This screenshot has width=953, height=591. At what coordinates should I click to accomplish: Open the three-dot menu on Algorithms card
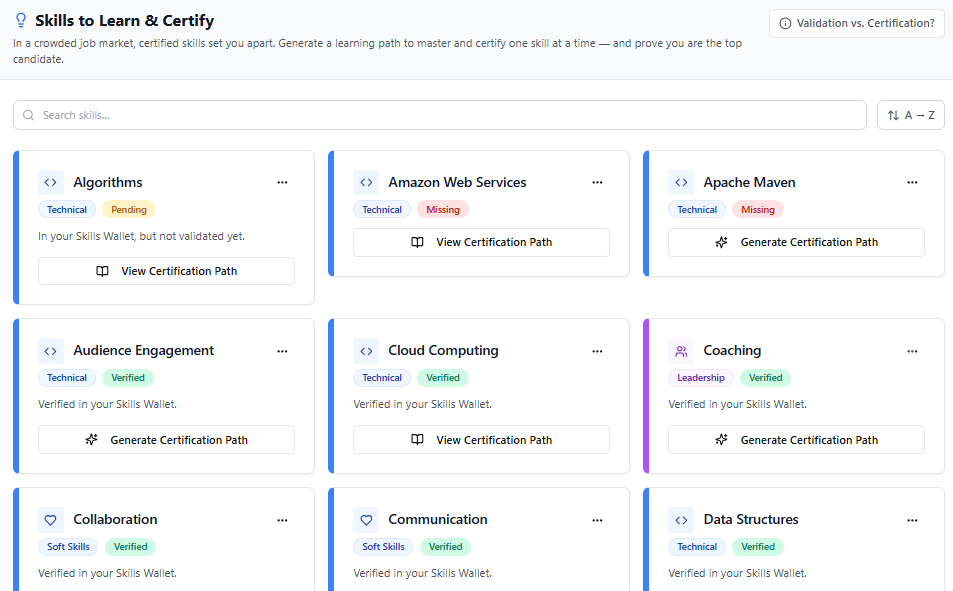pyautogui.click(x=282, y=182)
